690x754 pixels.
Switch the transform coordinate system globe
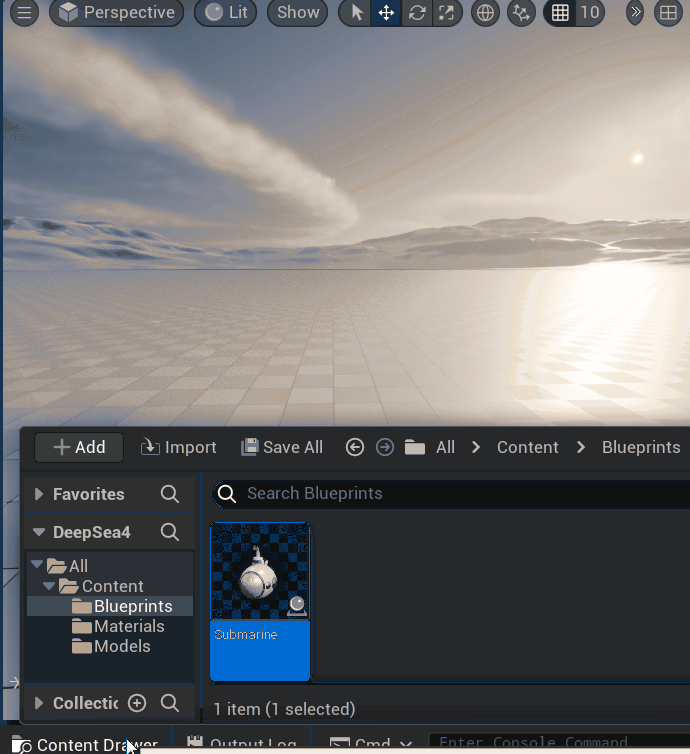coord(485,13)
